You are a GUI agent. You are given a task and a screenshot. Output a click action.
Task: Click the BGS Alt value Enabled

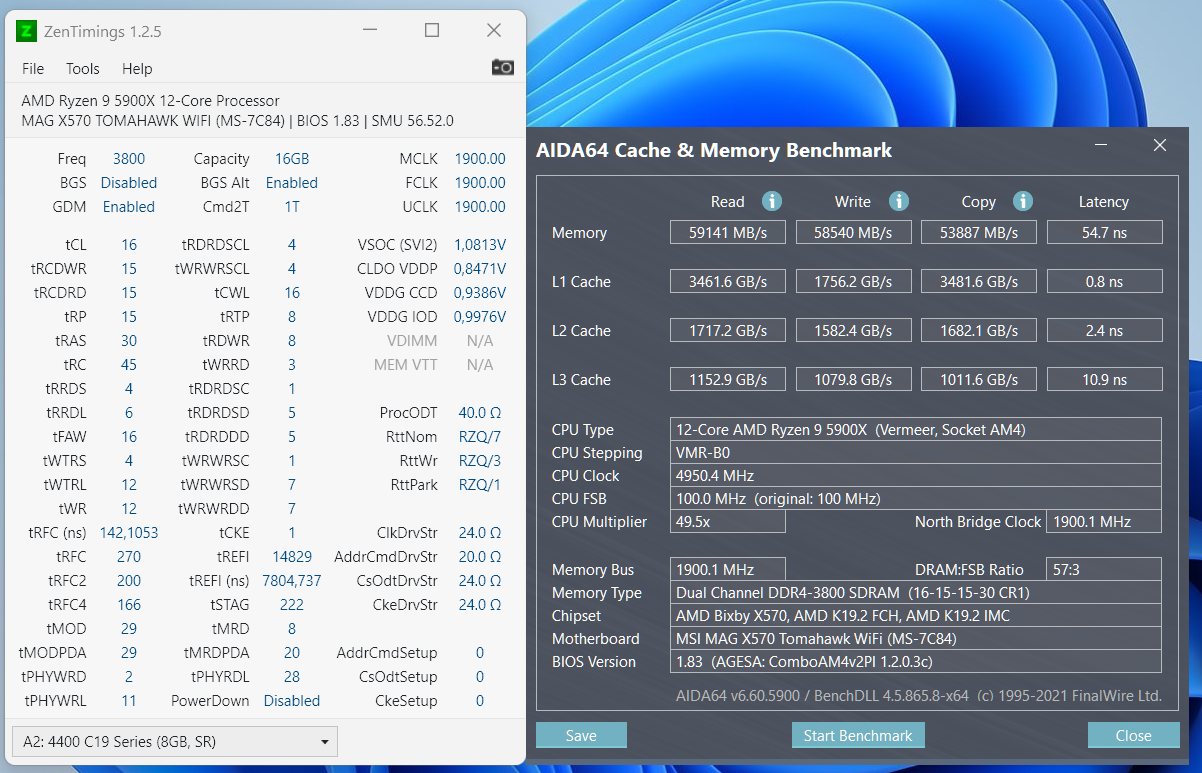click(x=292, y=182)
